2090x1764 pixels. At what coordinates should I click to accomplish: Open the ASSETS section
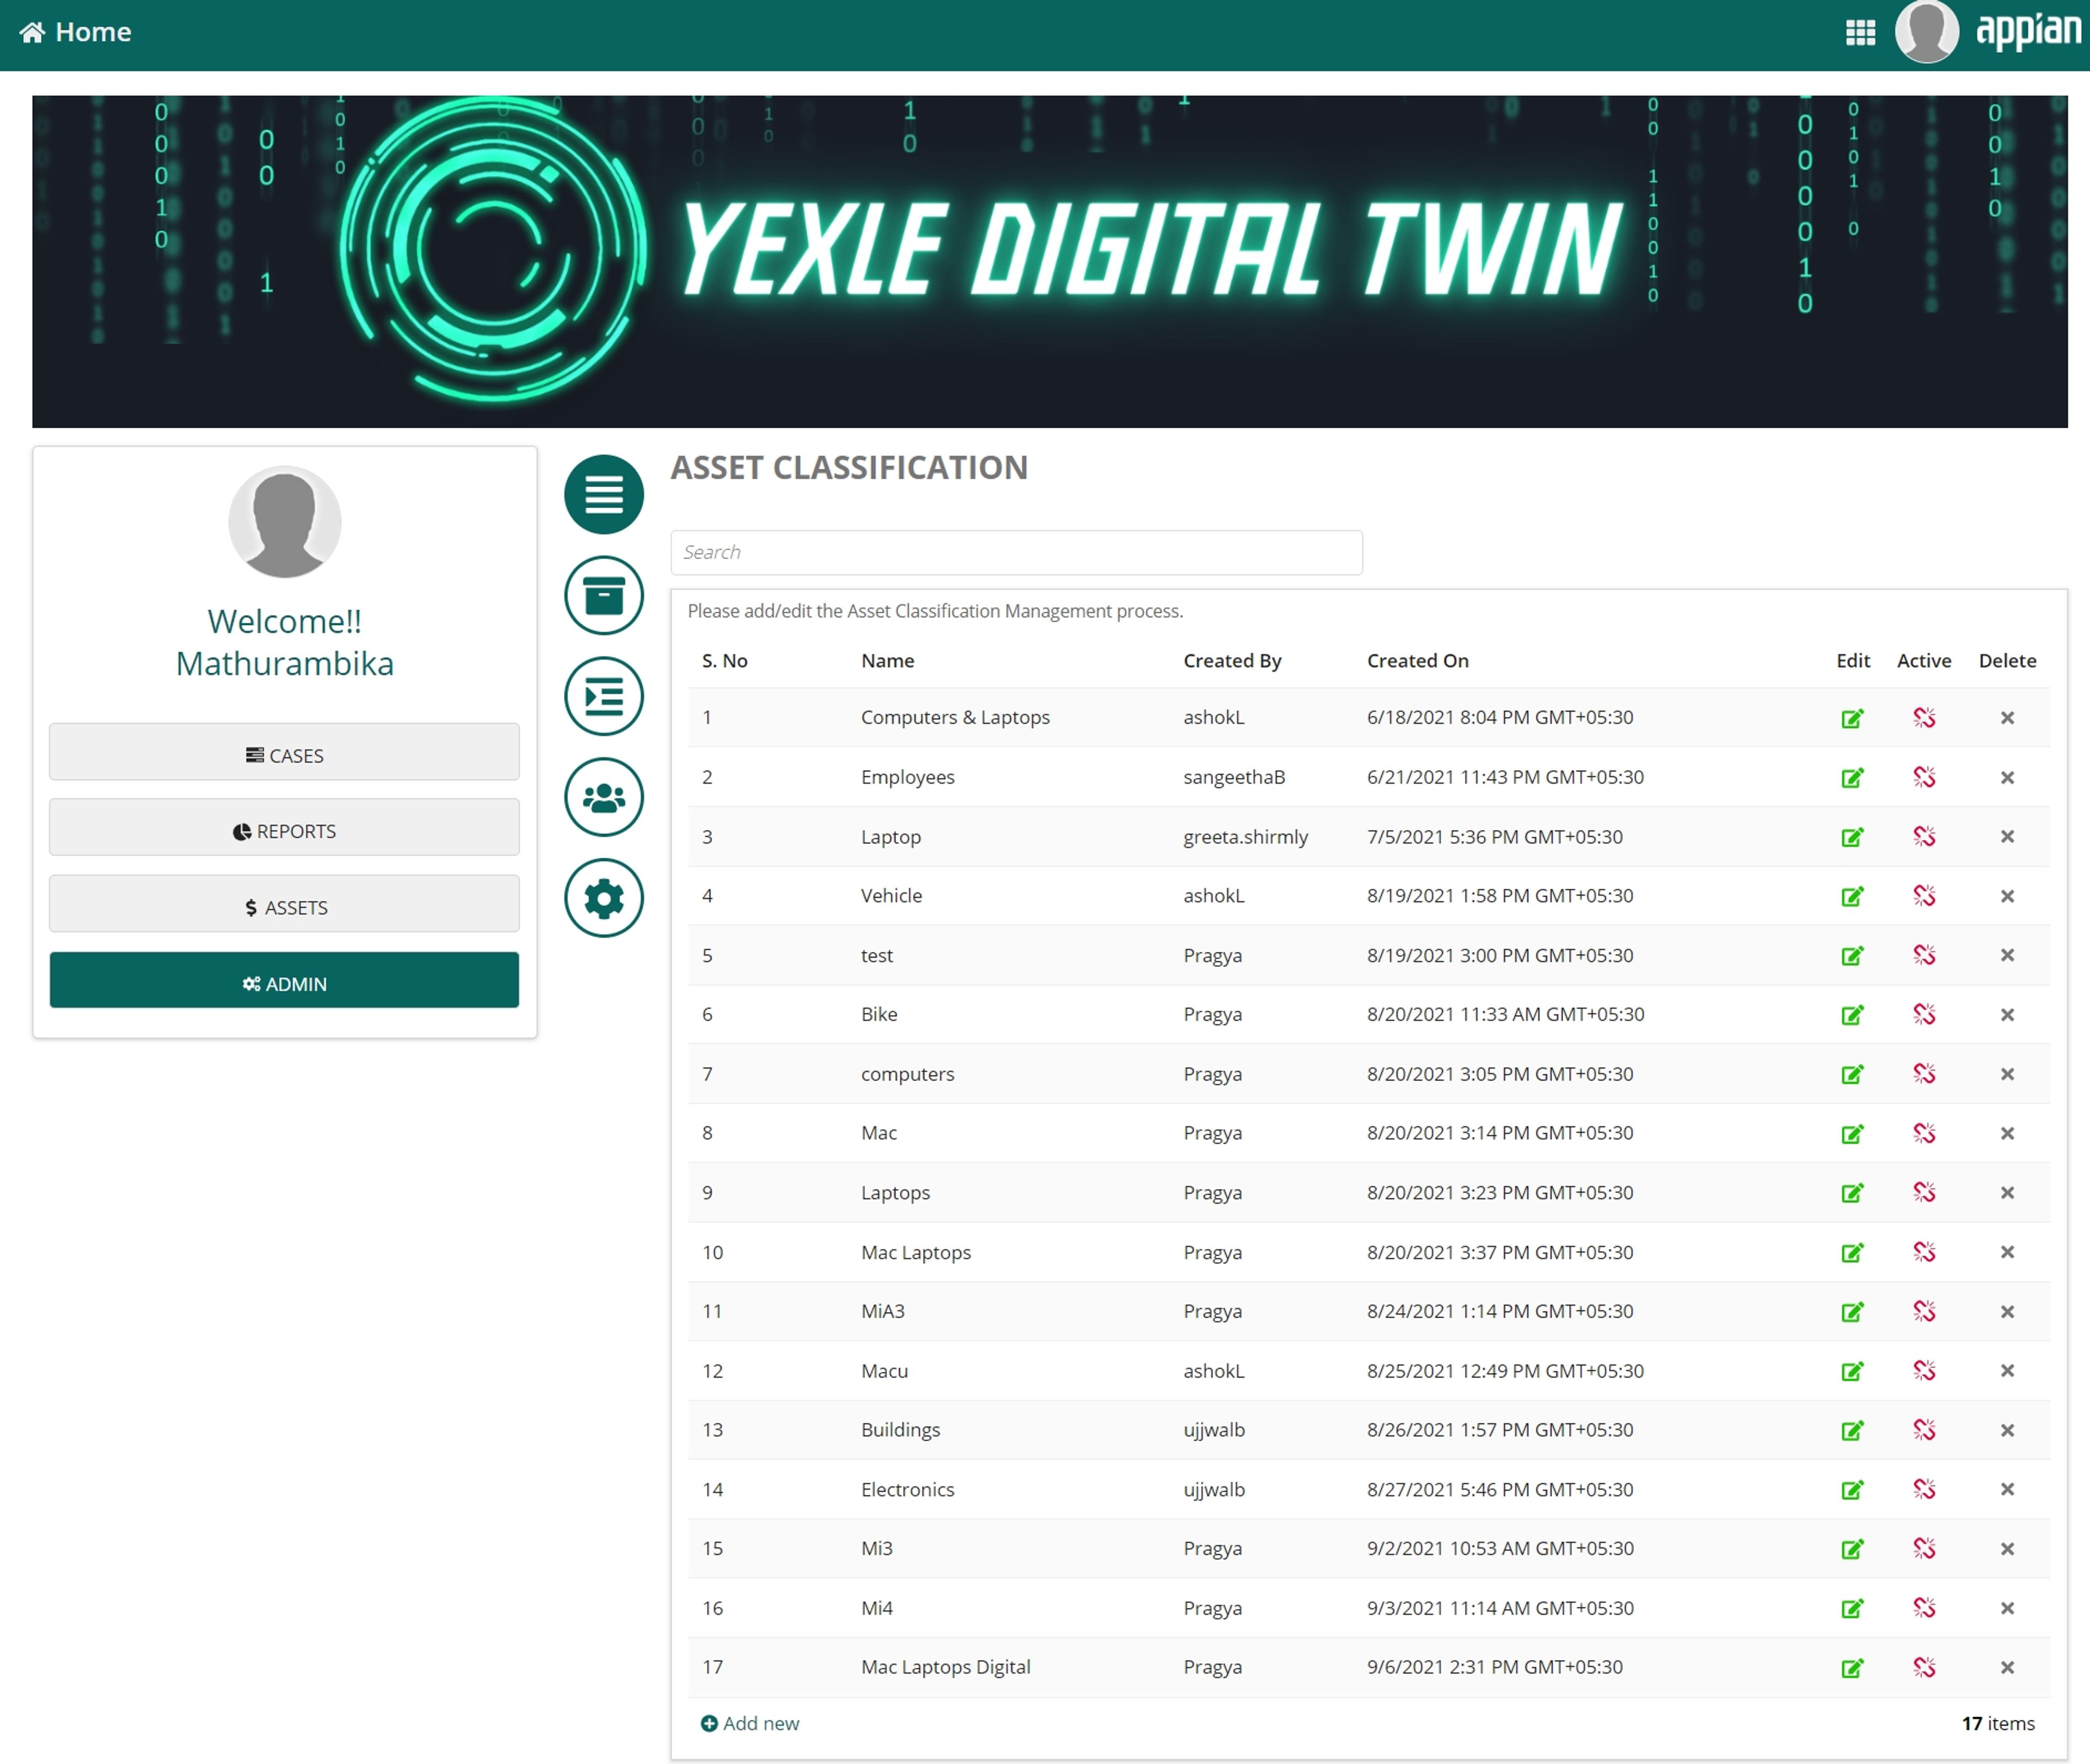[x=284, y=905]
